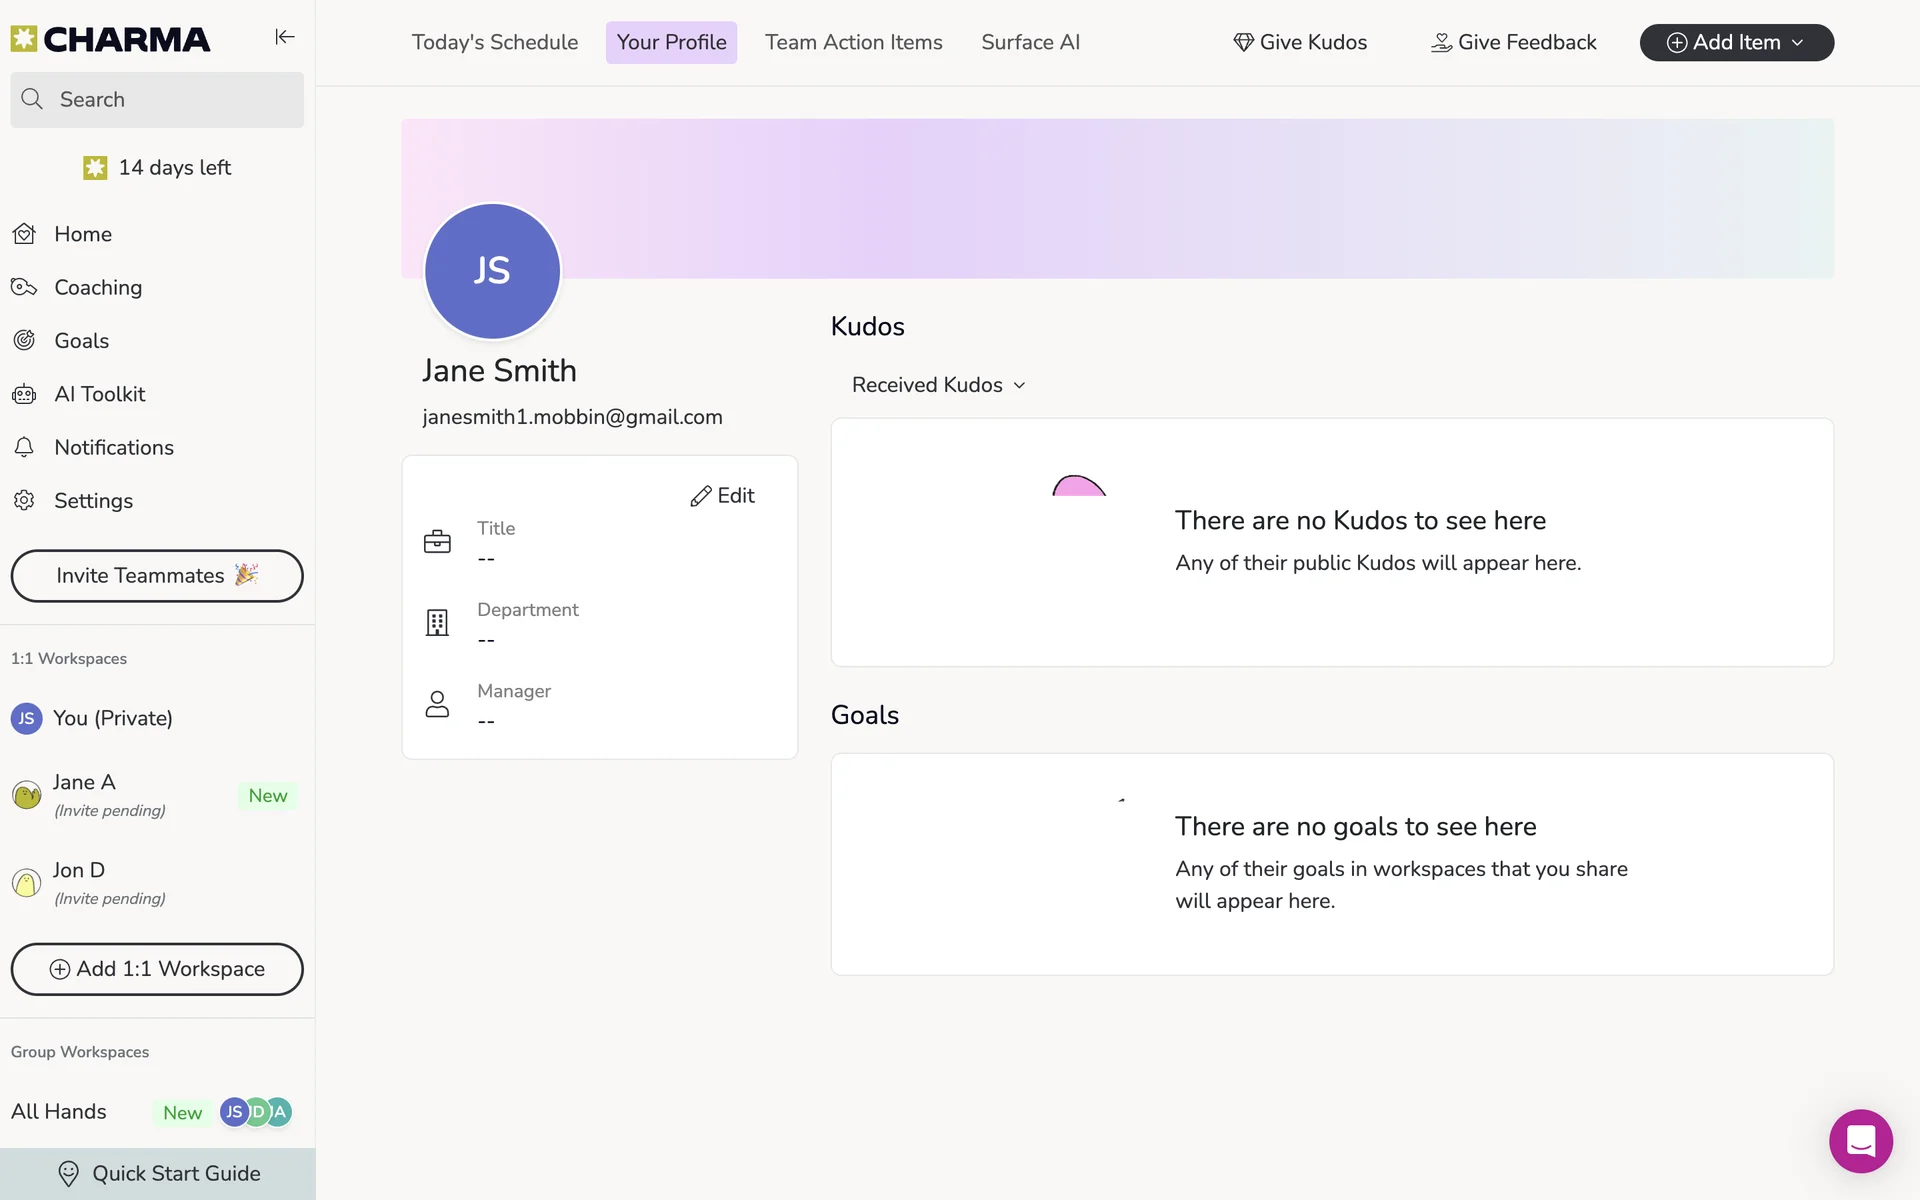Open the Add Item dropdown
1920x1200 pixels.
coord(1736,43)
